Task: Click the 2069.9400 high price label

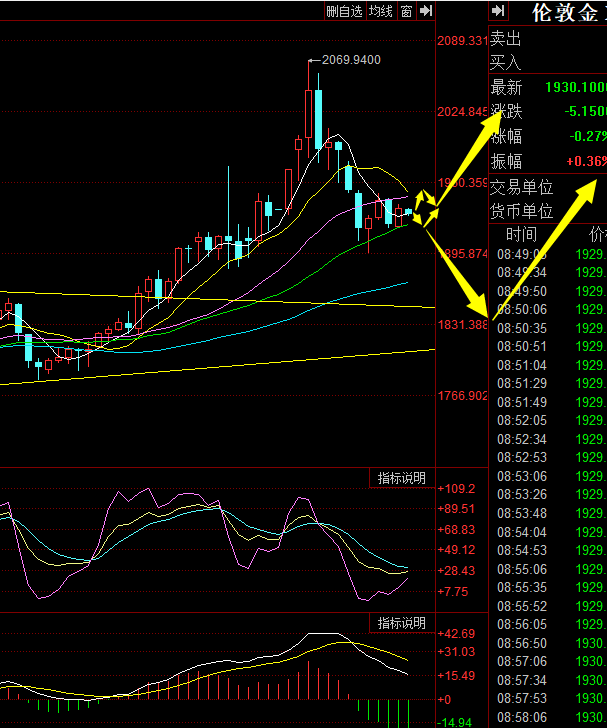Action: tap(351, 60)
